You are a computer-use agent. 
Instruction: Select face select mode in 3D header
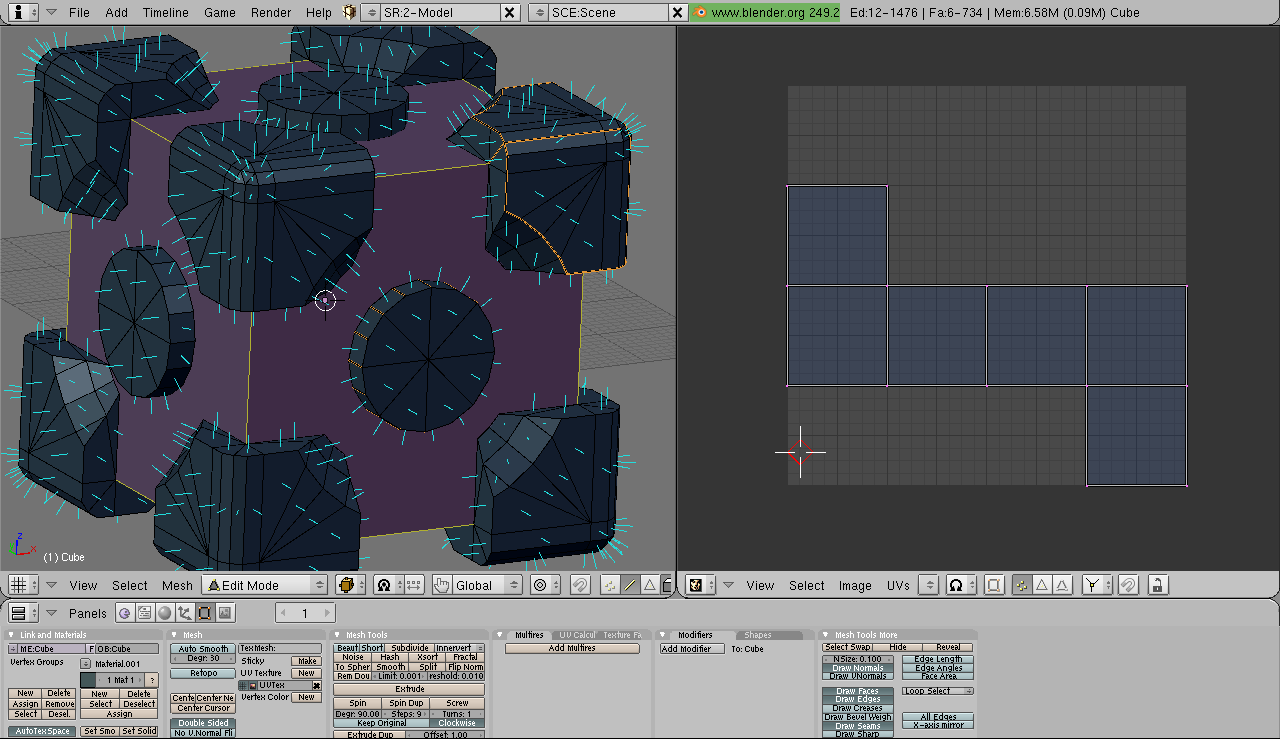point(649,585)
